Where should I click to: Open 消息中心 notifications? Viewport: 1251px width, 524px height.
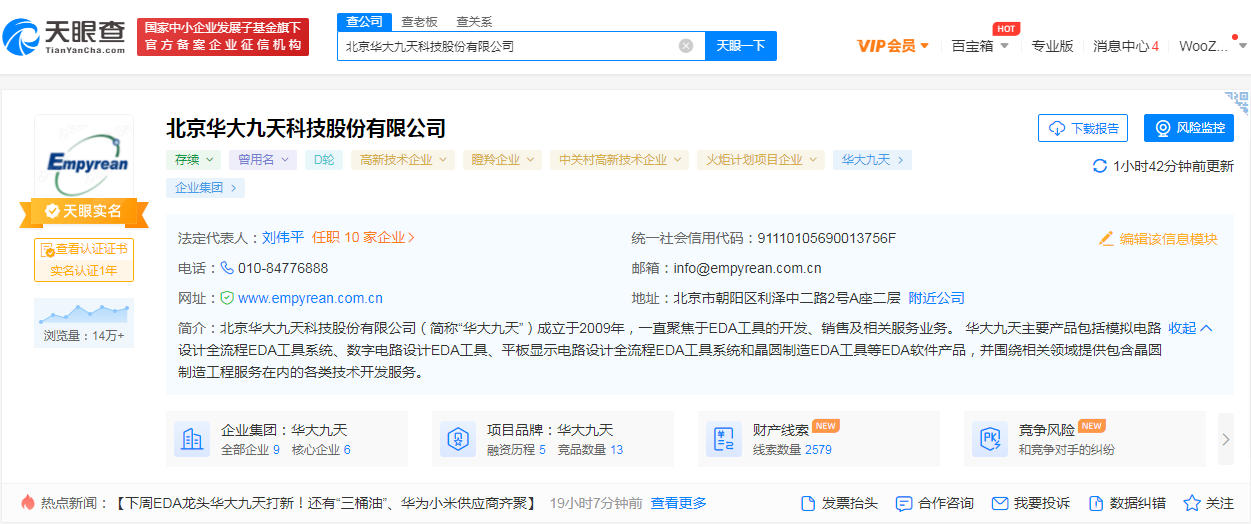coord(1126,46)
